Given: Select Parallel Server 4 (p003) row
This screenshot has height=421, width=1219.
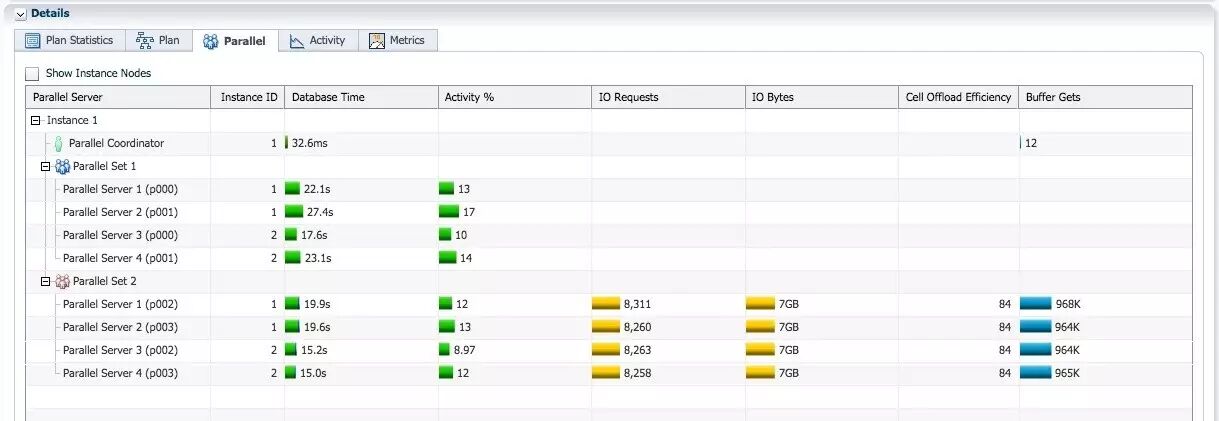Looking at the screenshot, I should [x=608, y=373].
